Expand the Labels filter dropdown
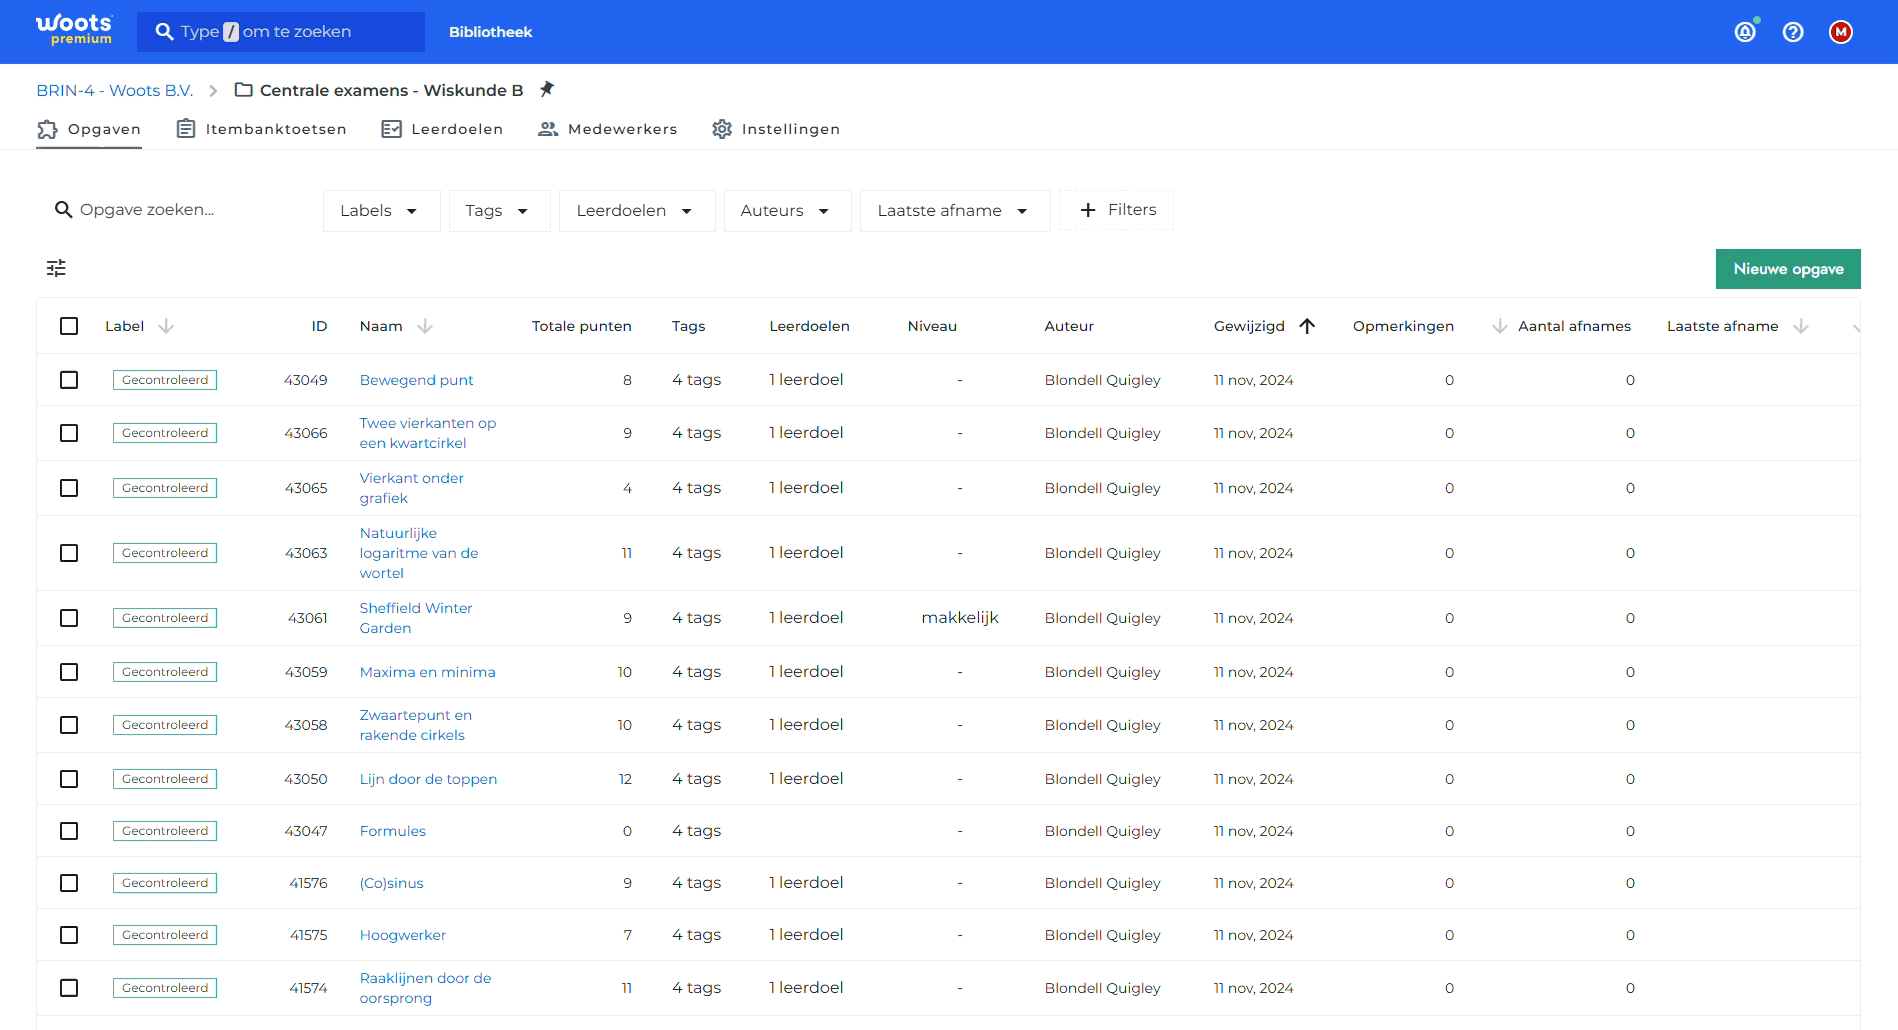The height and width of the screenshot is (1030, 1898). pyautogui.click(x=381, y=211)
